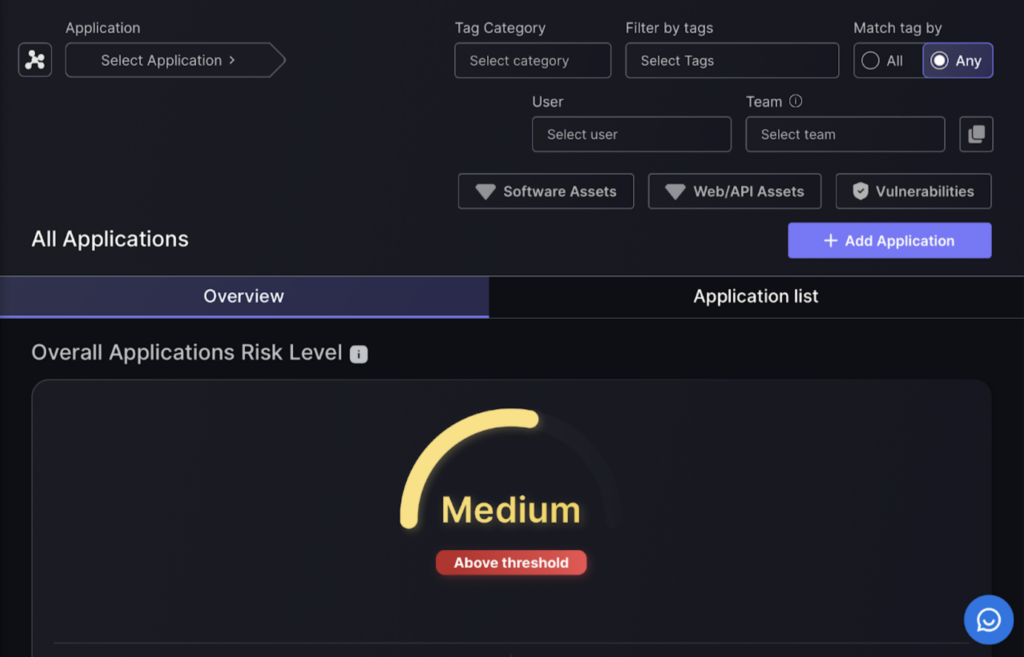This screenshot has width=1024, height=657.
Task: Open the Vulnerabilities view
Action: tap(914, 191)
